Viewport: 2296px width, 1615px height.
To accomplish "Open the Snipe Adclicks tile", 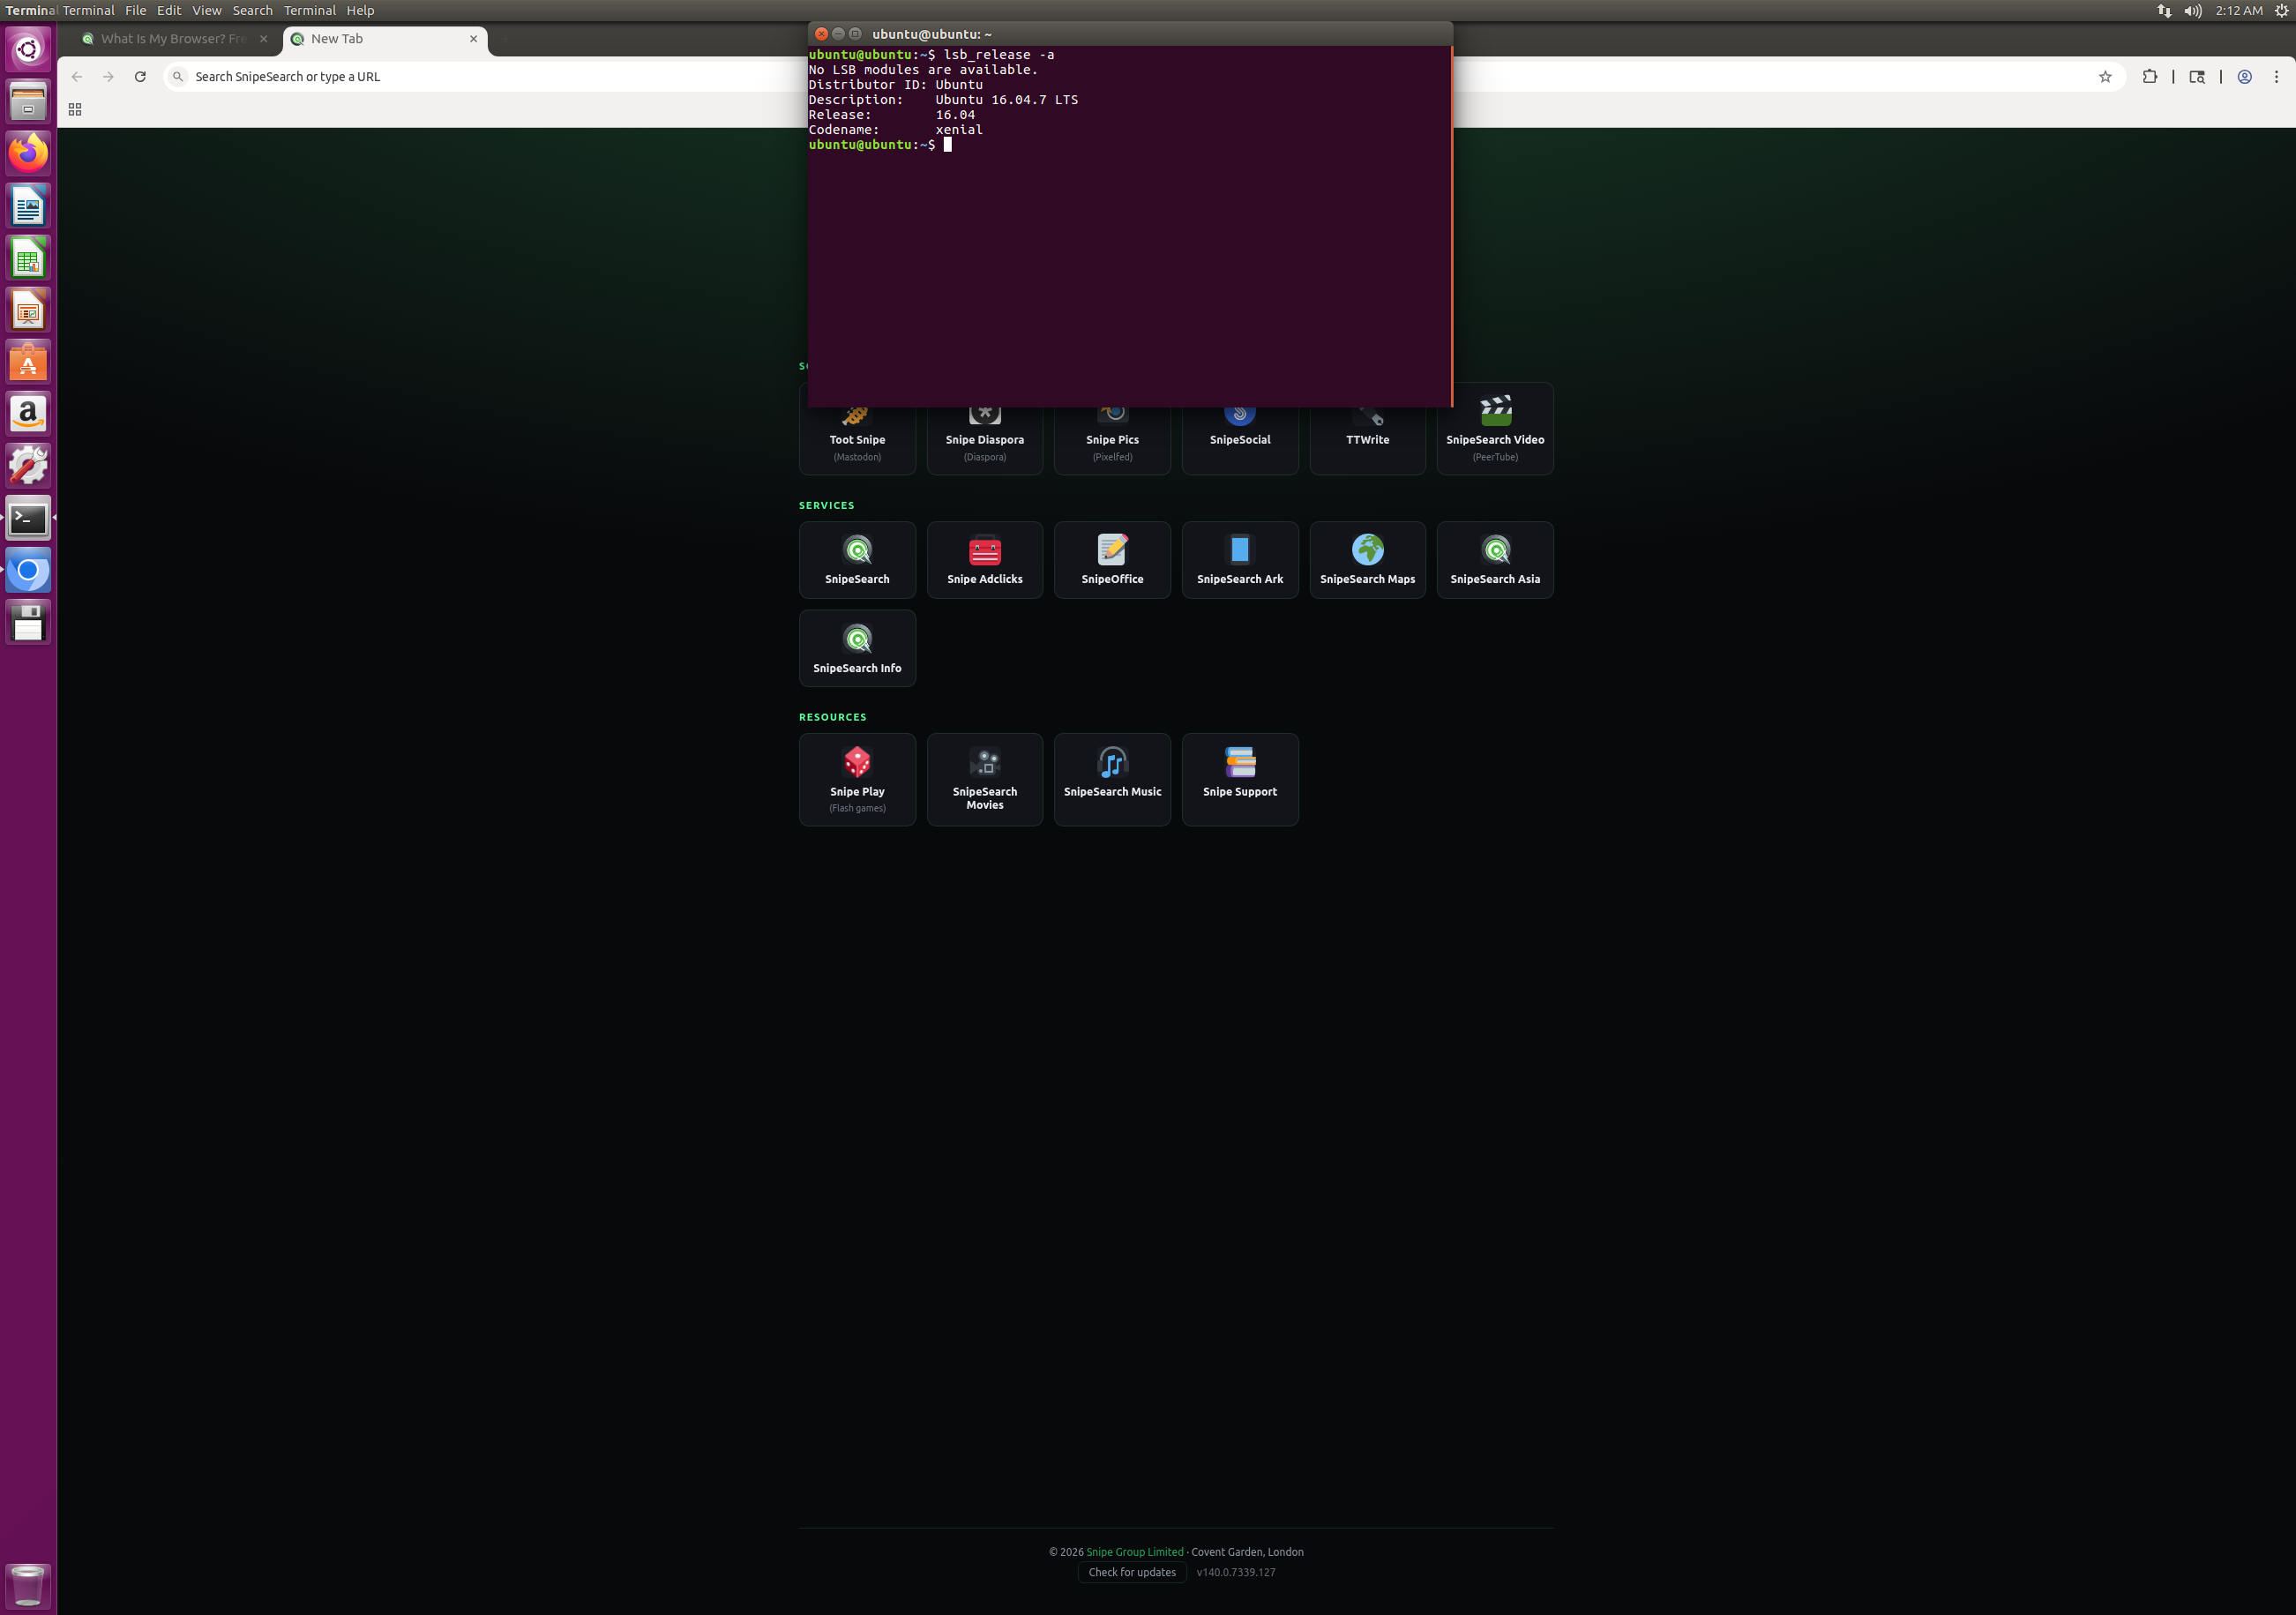I will pyautogui.click(x=984, y=560).
